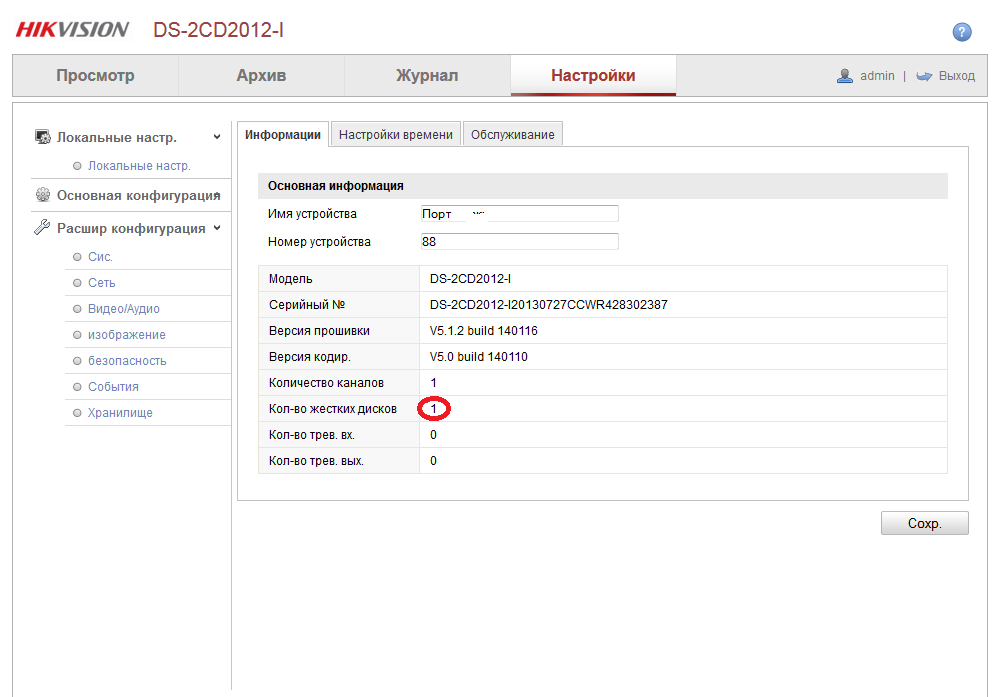Select the Сис. bullet in sidebar
The width and height of the screenshot is (992, 697).
pos(77,257)
